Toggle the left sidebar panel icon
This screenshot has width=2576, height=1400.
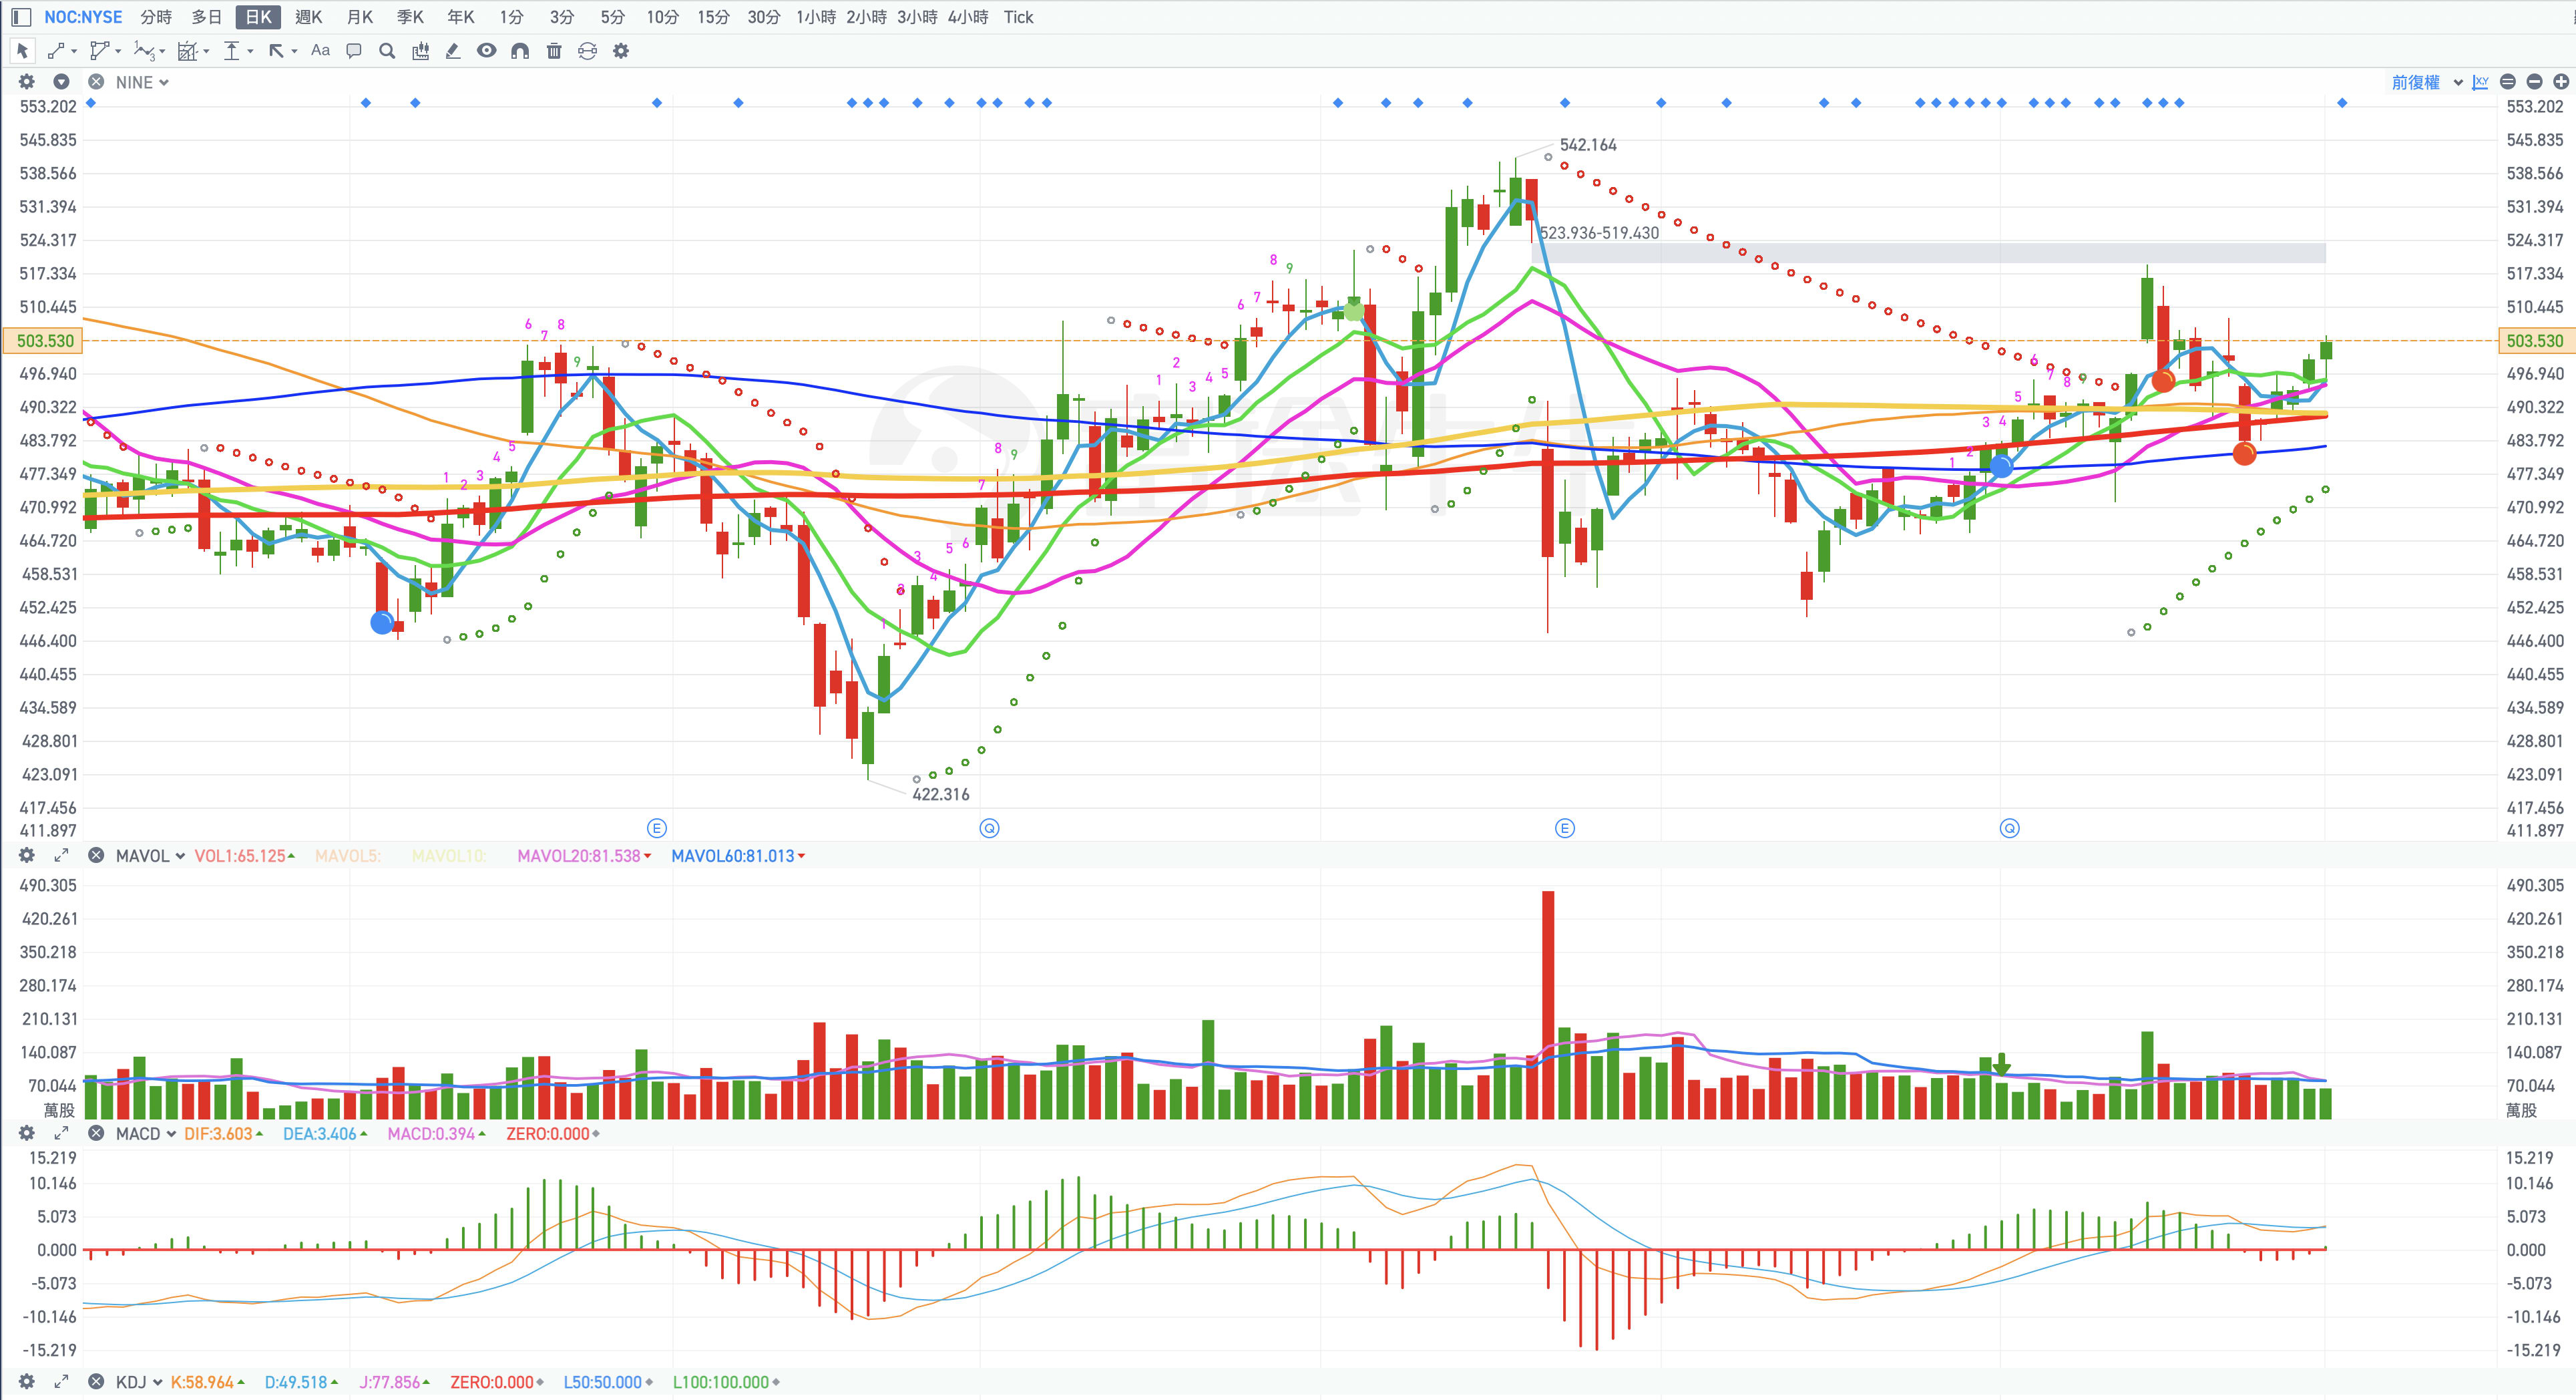click(21, 17)
